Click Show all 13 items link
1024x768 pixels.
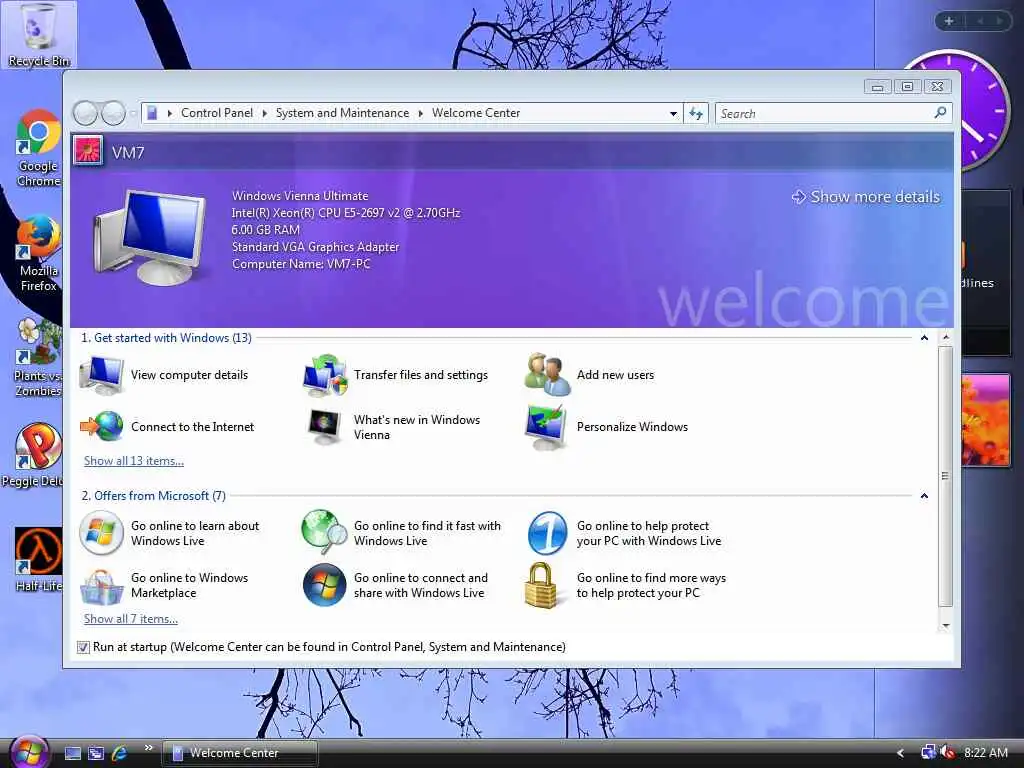pyautogui.click(x=134, y=460)
